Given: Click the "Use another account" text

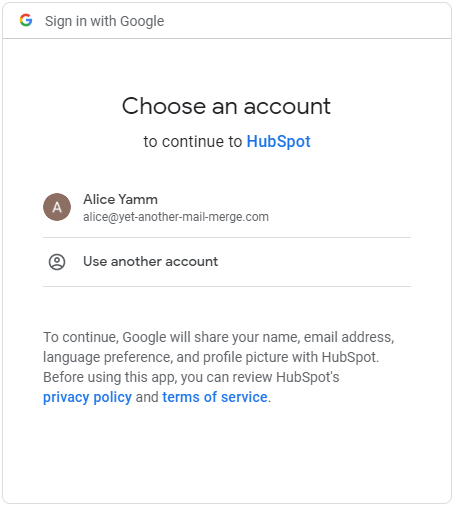Looking at the screenshot, I should click(x=150, y=261).
